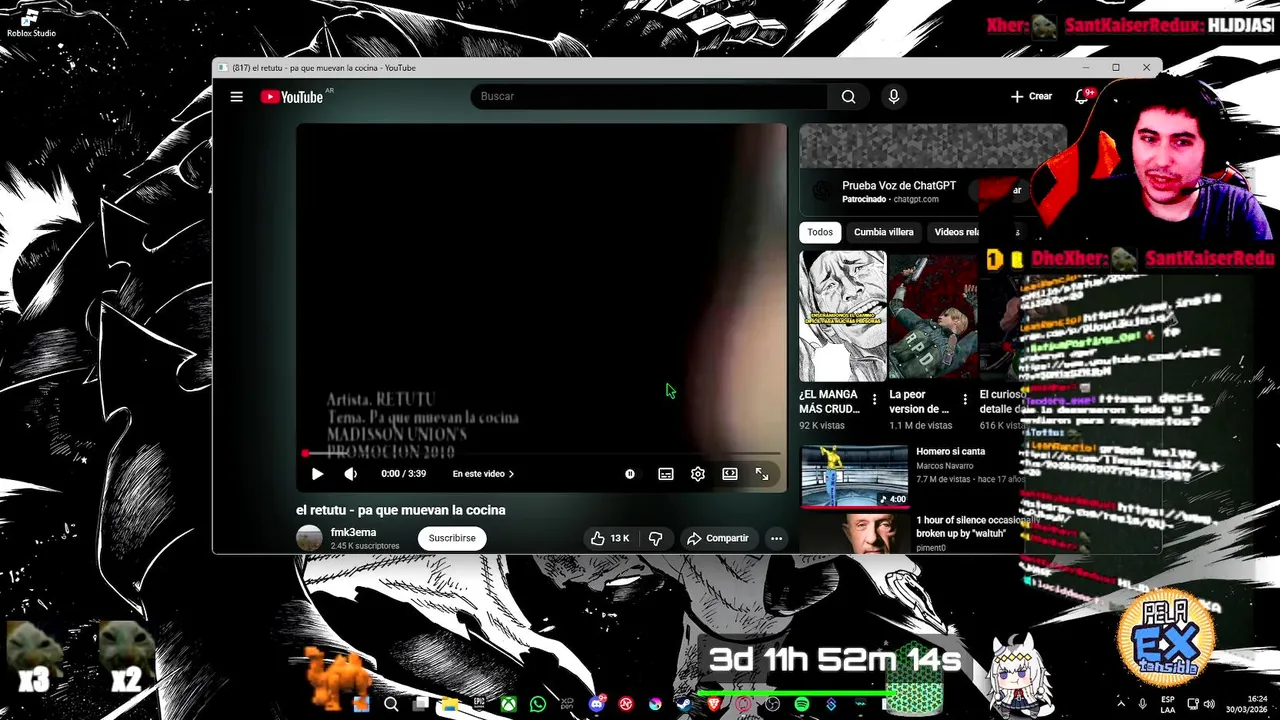Viewport: 1280px width, 720px height.
Task: Toggle subtitles in the video player
Action: click(x=666, y=474)
